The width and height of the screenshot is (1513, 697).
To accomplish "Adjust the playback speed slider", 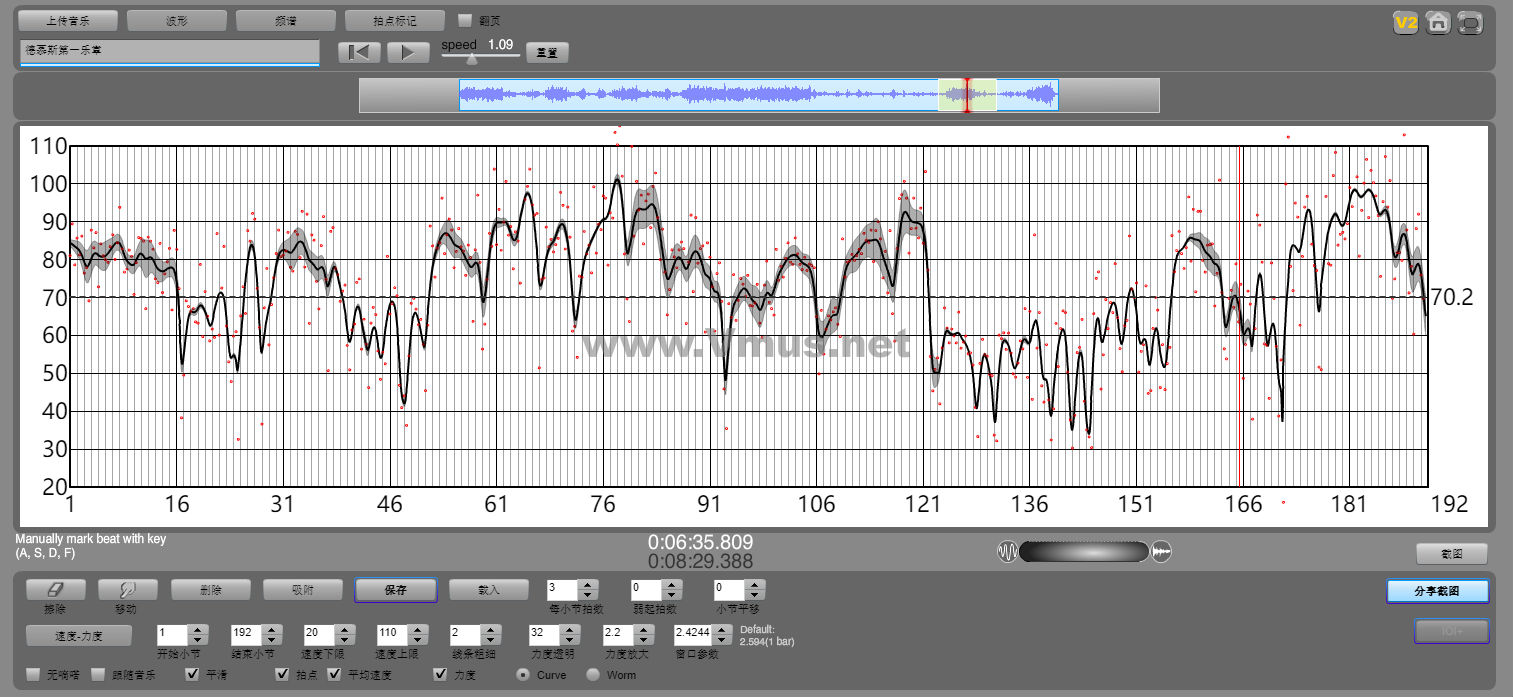I will 472,57.
